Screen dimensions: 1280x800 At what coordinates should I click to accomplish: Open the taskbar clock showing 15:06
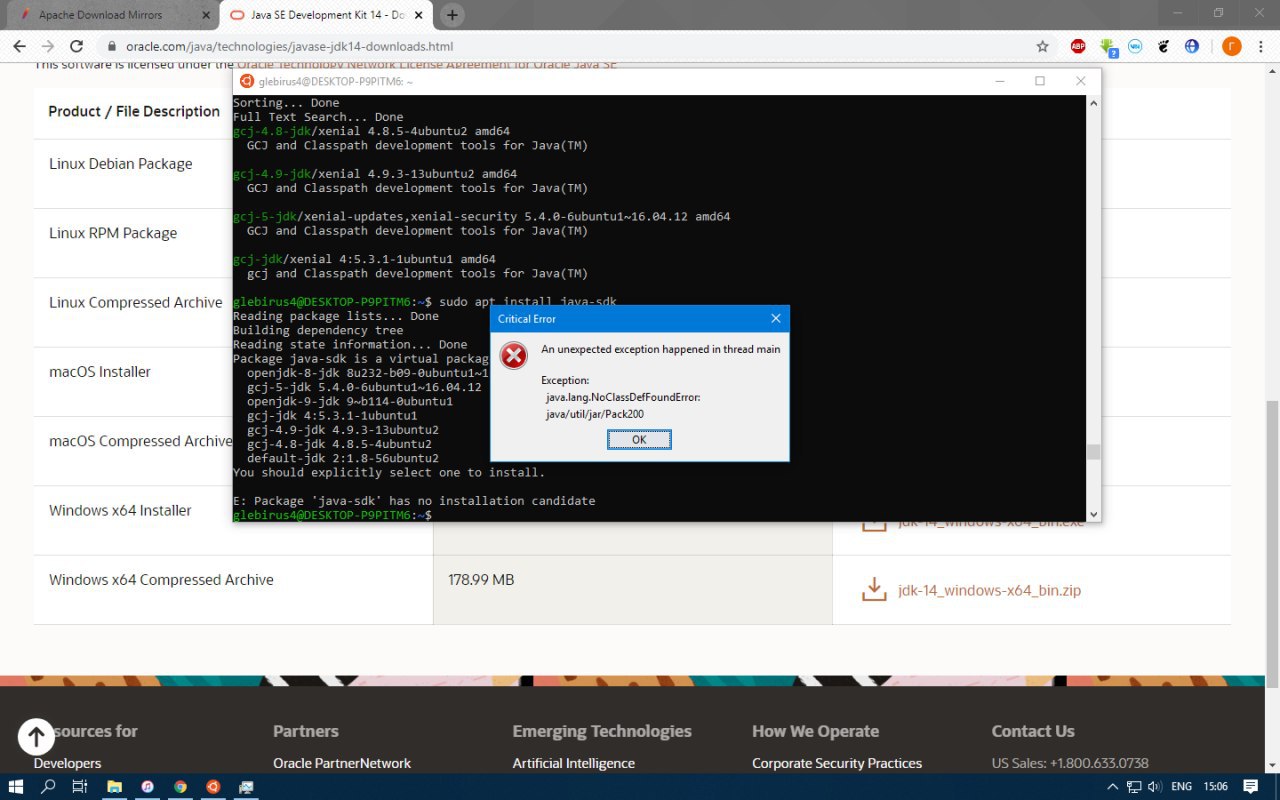click(x=1216, y=787)
